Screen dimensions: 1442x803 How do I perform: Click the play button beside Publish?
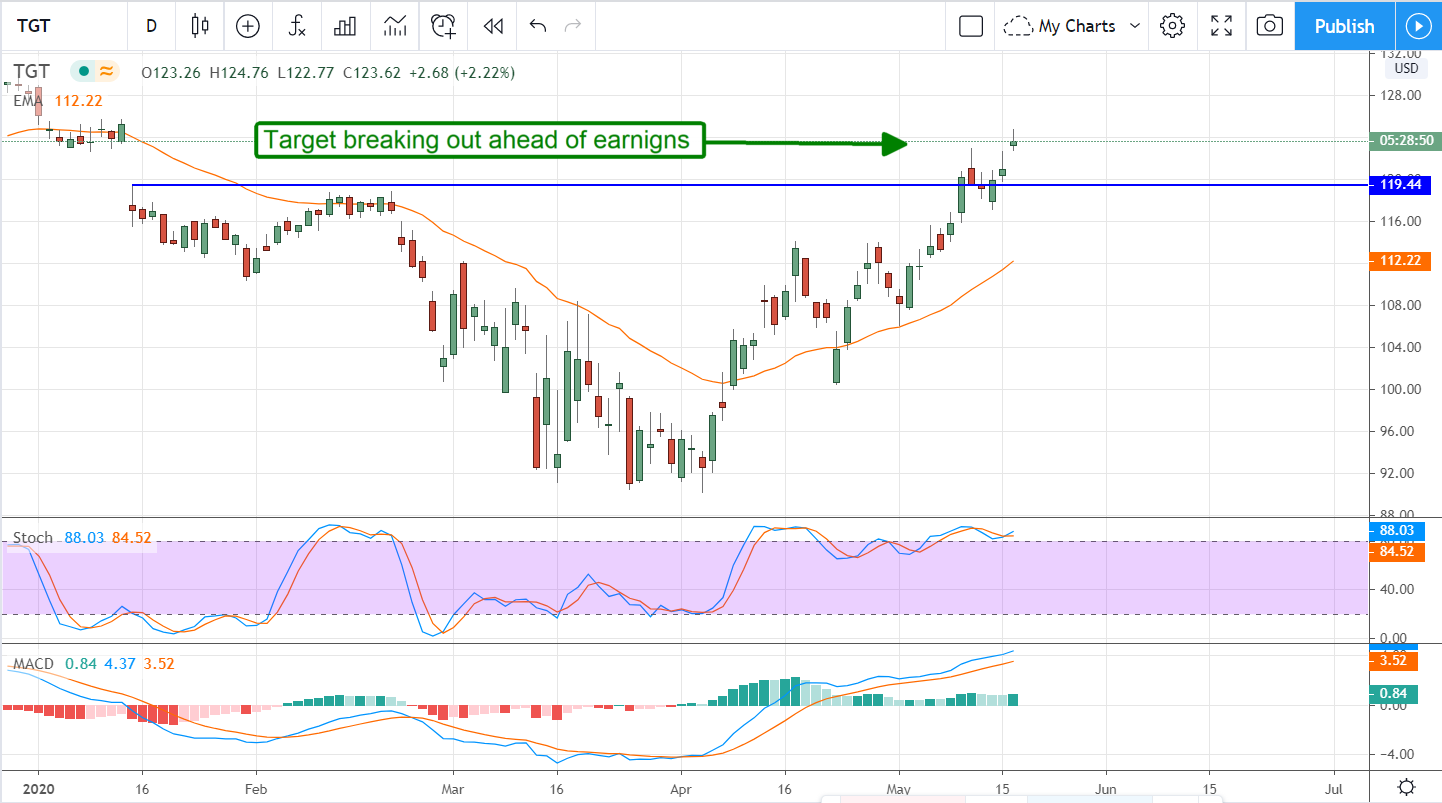(x=1418, y=26)
